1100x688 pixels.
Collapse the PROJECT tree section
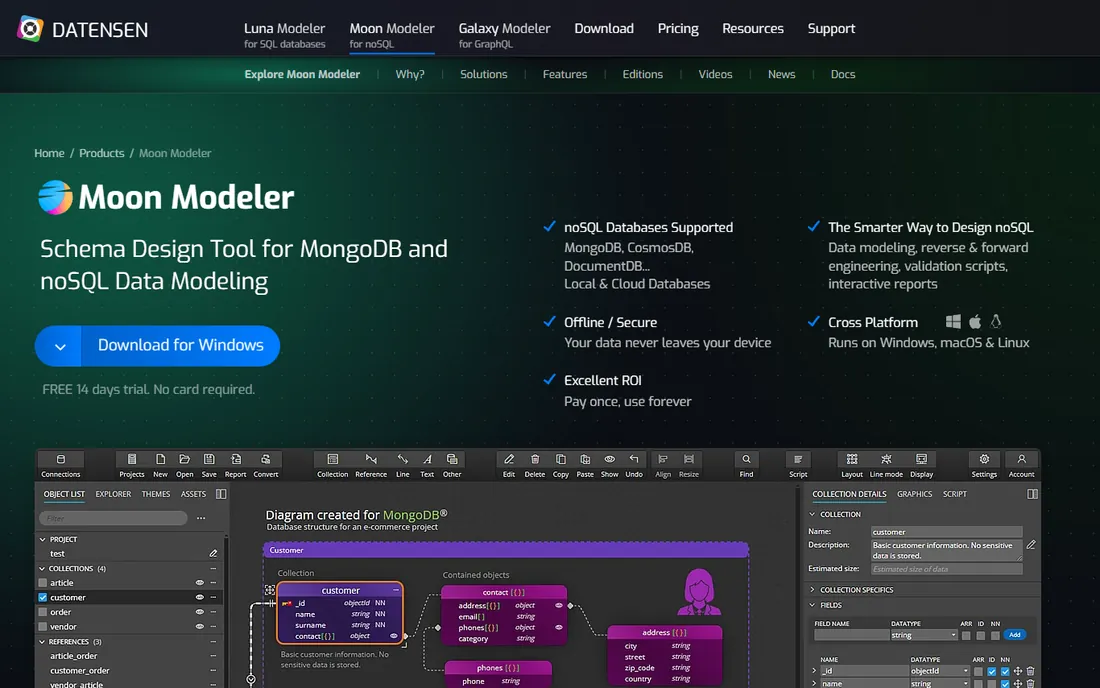43,539
